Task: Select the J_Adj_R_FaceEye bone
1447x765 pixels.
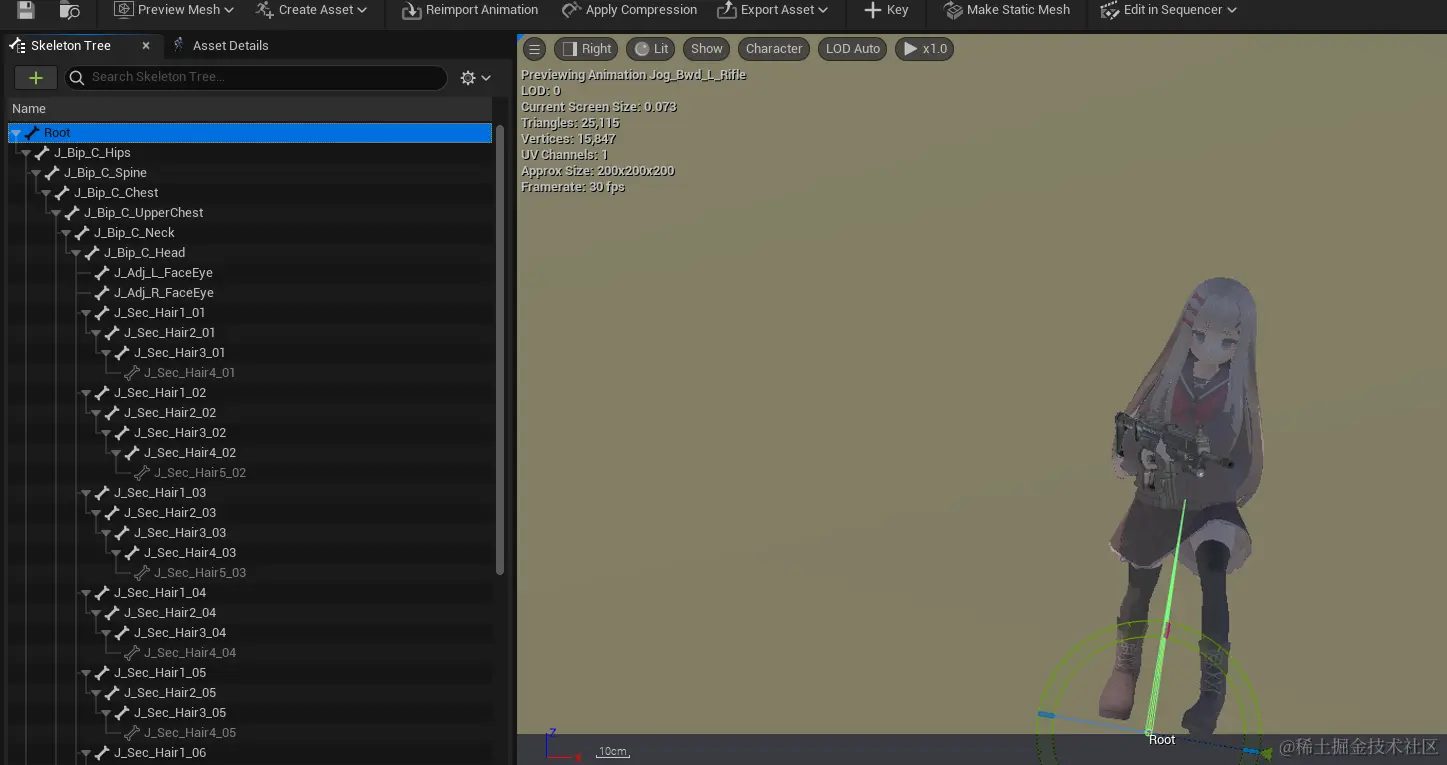Action: tap(164, 293)
